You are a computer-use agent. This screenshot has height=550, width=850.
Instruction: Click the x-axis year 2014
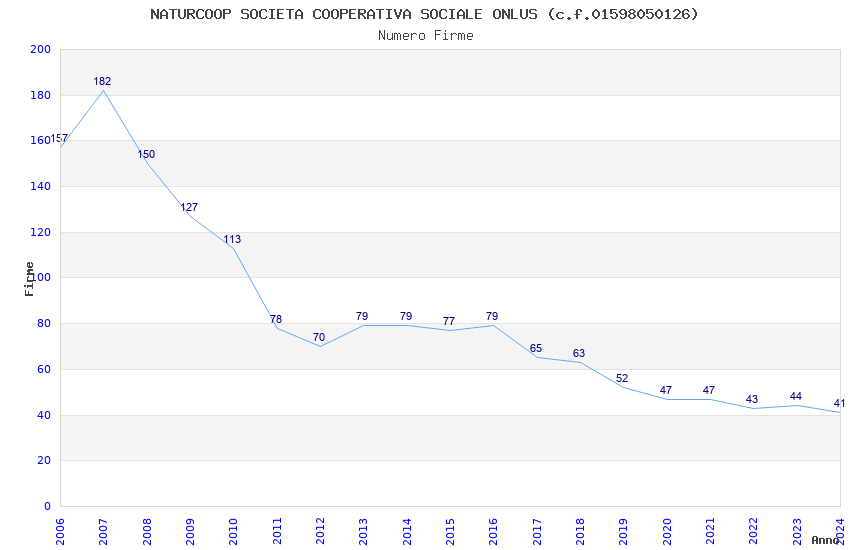tap(407, 532)
